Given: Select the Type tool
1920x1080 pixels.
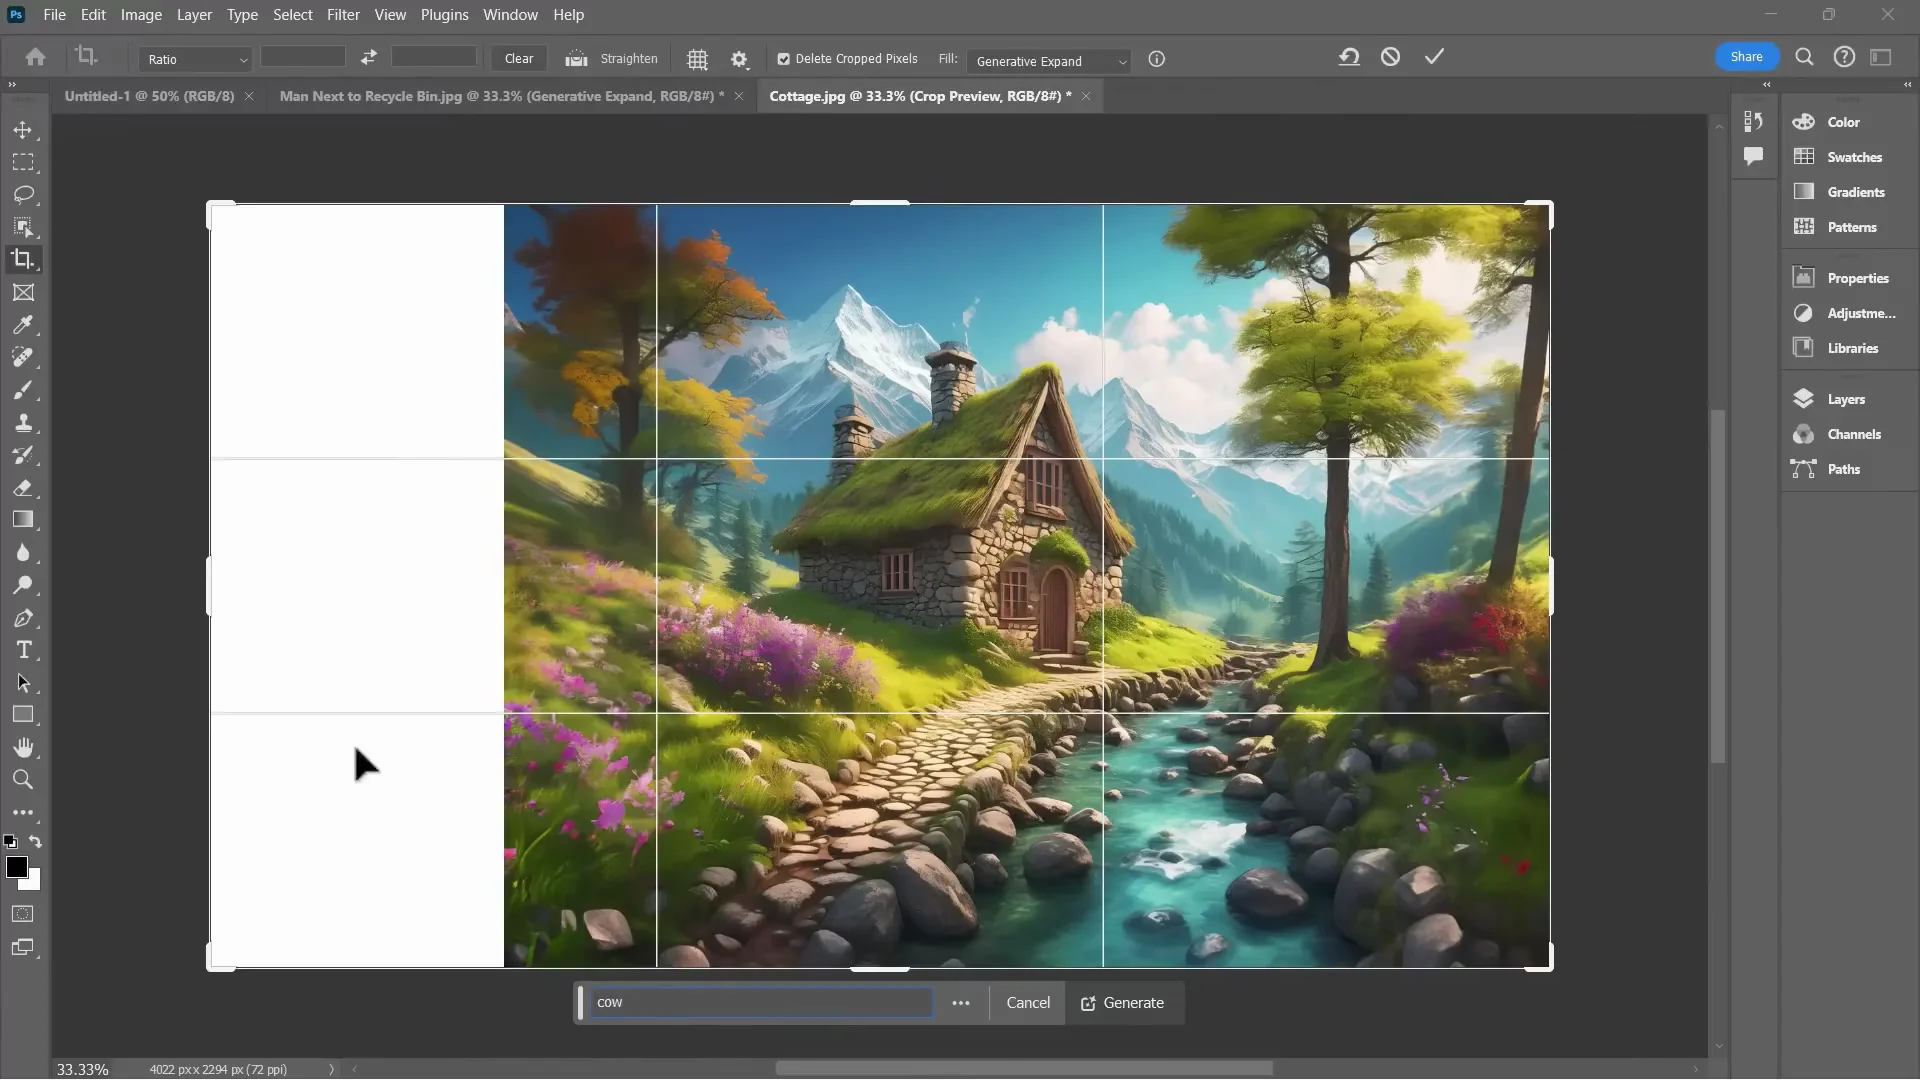Looking at the screenshot, I should click(x=23, y=650).
